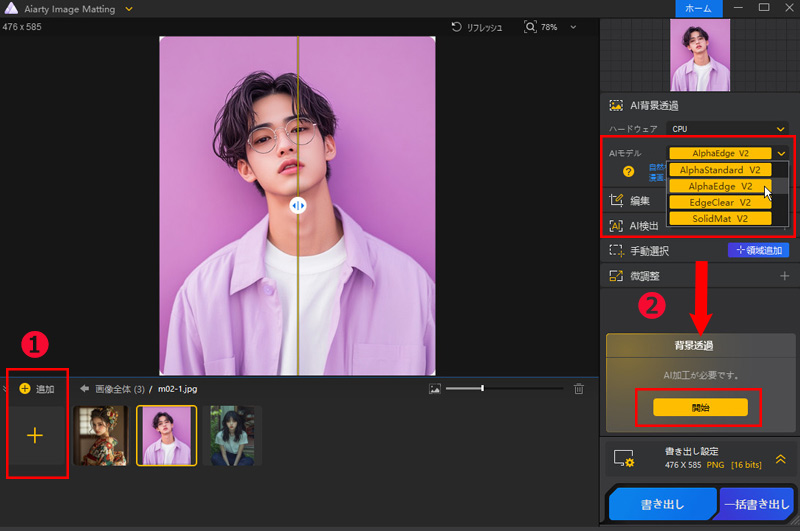Click the 書き出し export button
This screenshot has height=531, width=800.
(x=662, y=504)
